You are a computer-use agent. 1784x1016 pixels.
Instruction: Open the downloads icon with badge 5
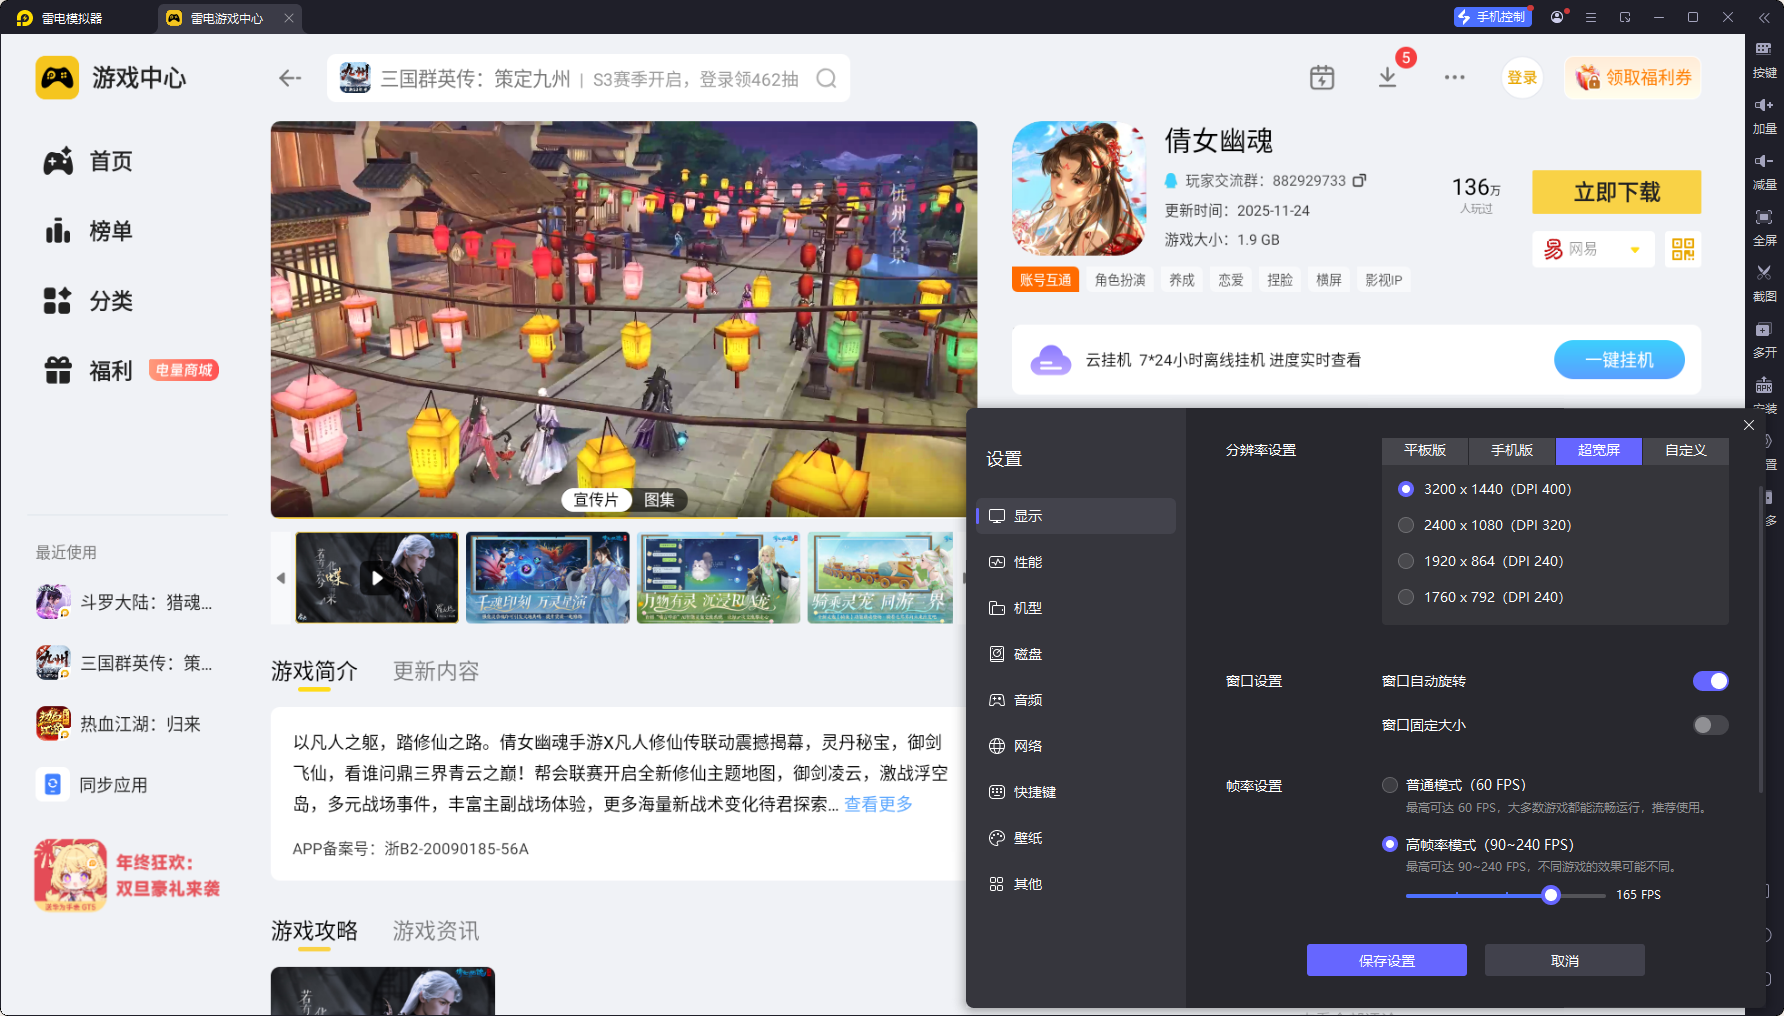point(1388,77)
